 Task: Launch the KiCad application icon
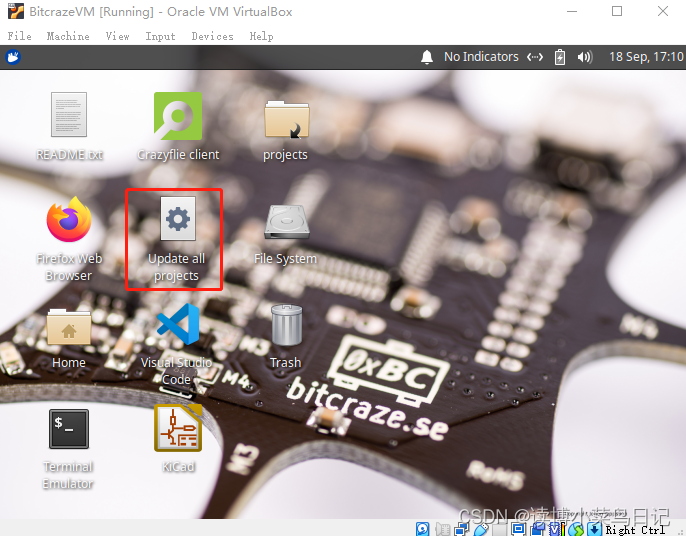click(178, 427)
